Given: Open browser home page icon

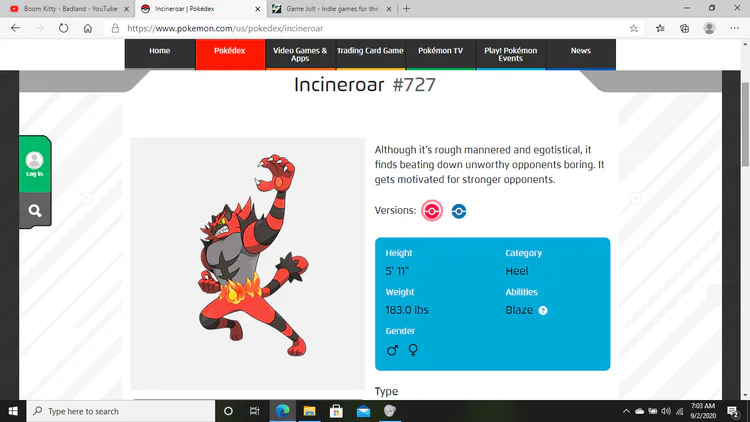Looking at the screenshot, I should click(88, 28).
